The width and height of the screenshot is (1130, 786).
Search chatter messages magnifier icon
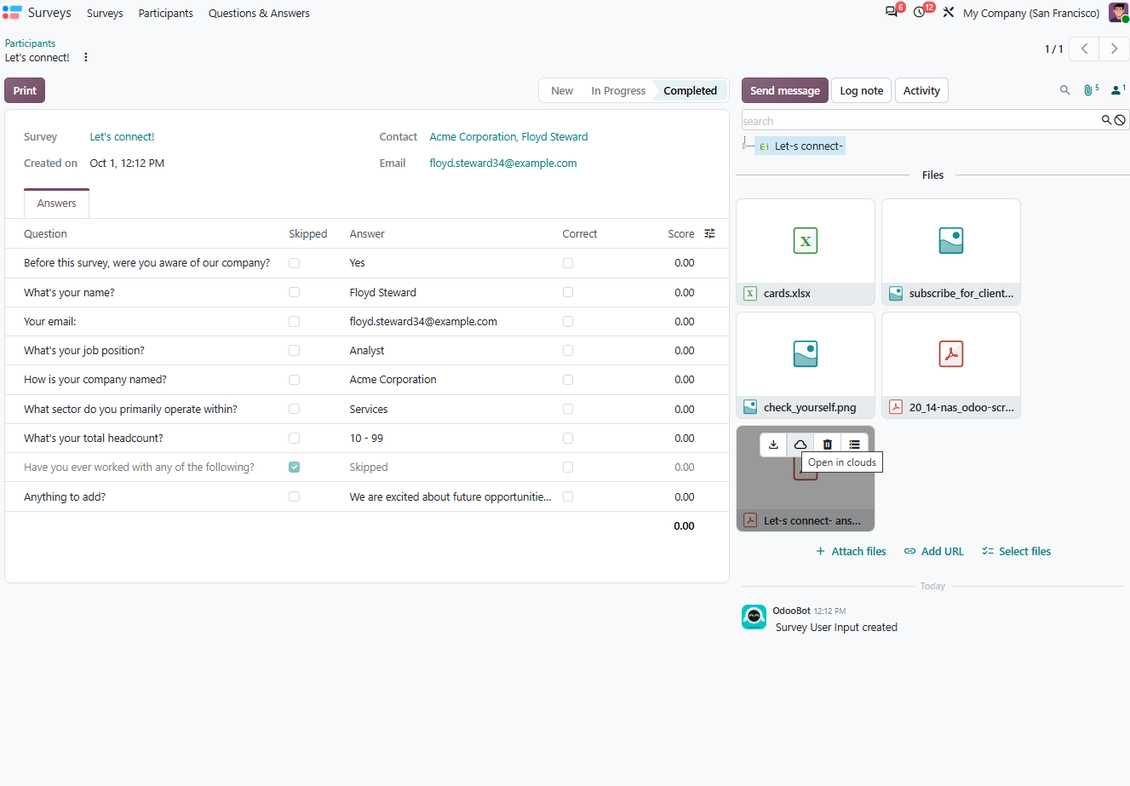point(1064,91)
